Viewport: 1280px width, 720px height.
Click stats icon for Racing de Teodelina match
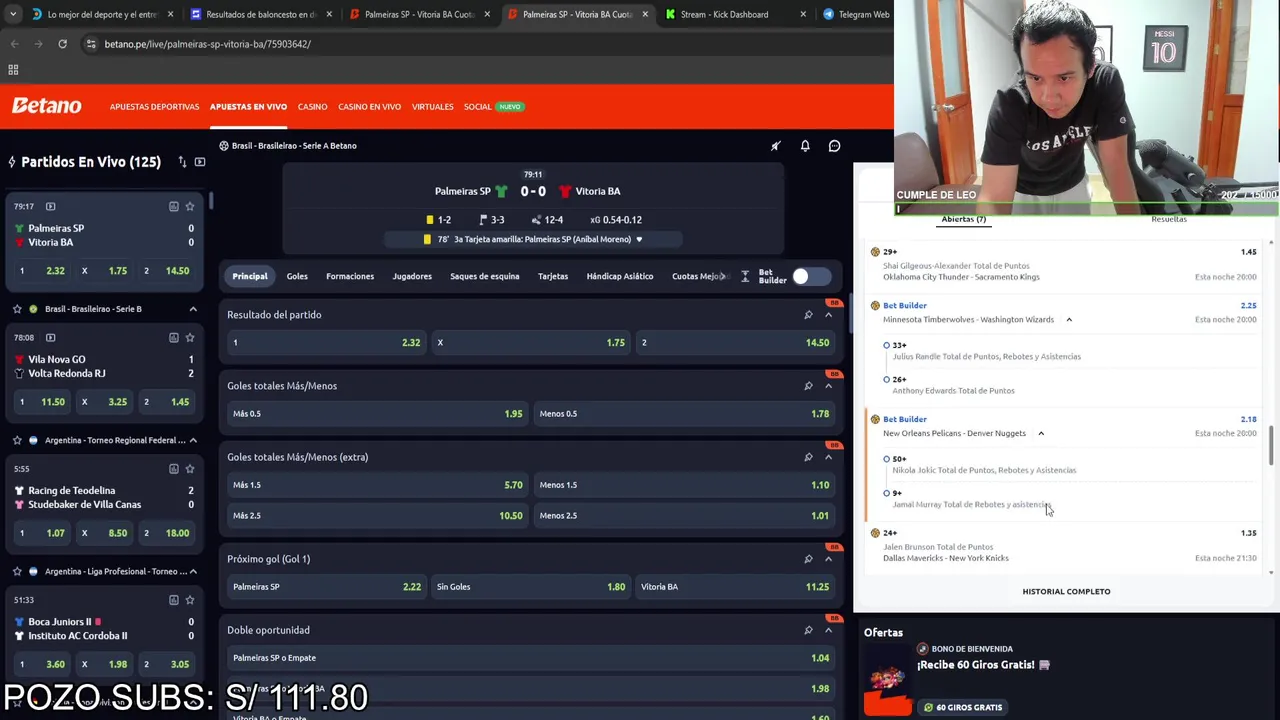173,468
